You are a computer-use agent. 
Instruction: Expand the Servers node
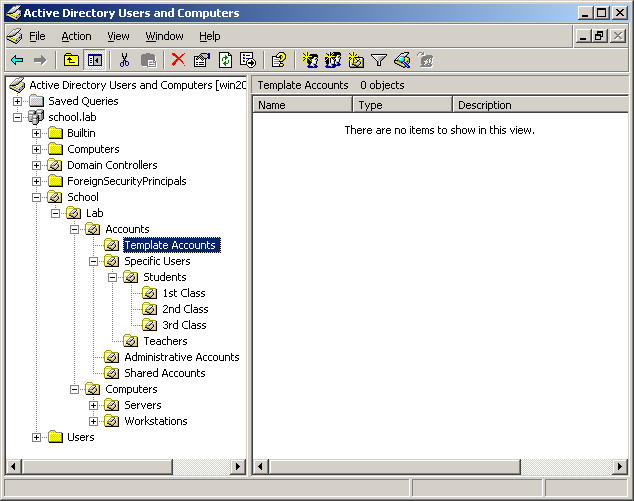coord(93,405)
